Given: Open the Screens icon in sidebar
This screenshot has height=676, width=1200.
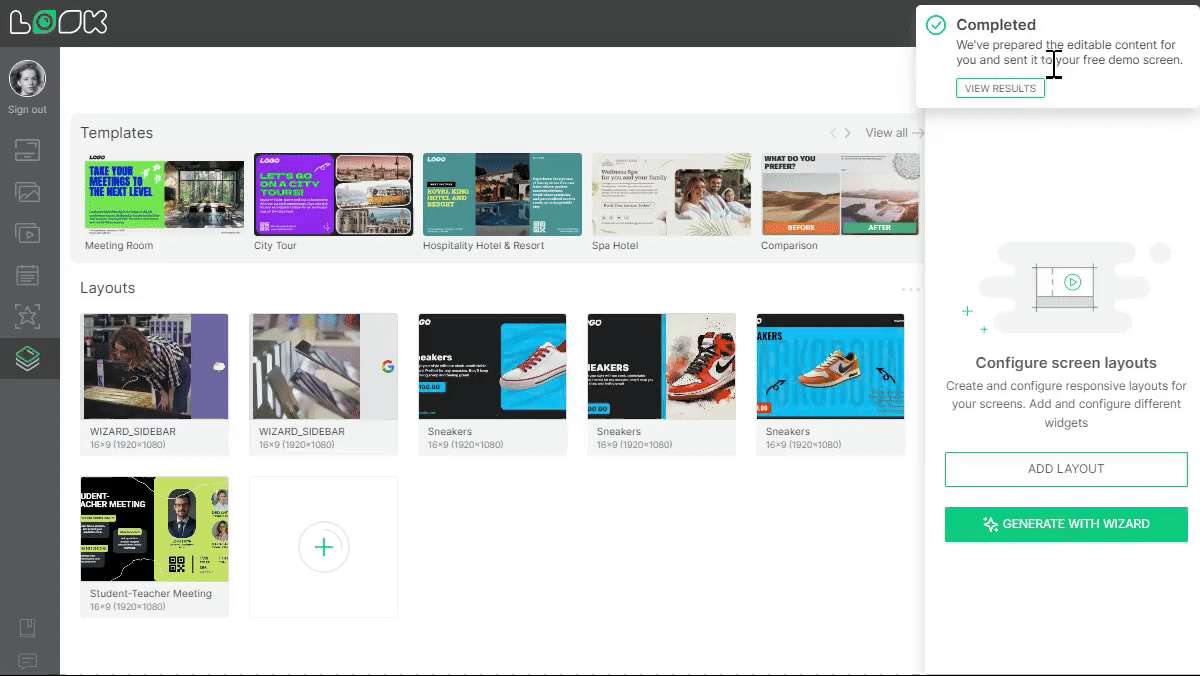Looking at the screenshot, I should tap(28, 150).
